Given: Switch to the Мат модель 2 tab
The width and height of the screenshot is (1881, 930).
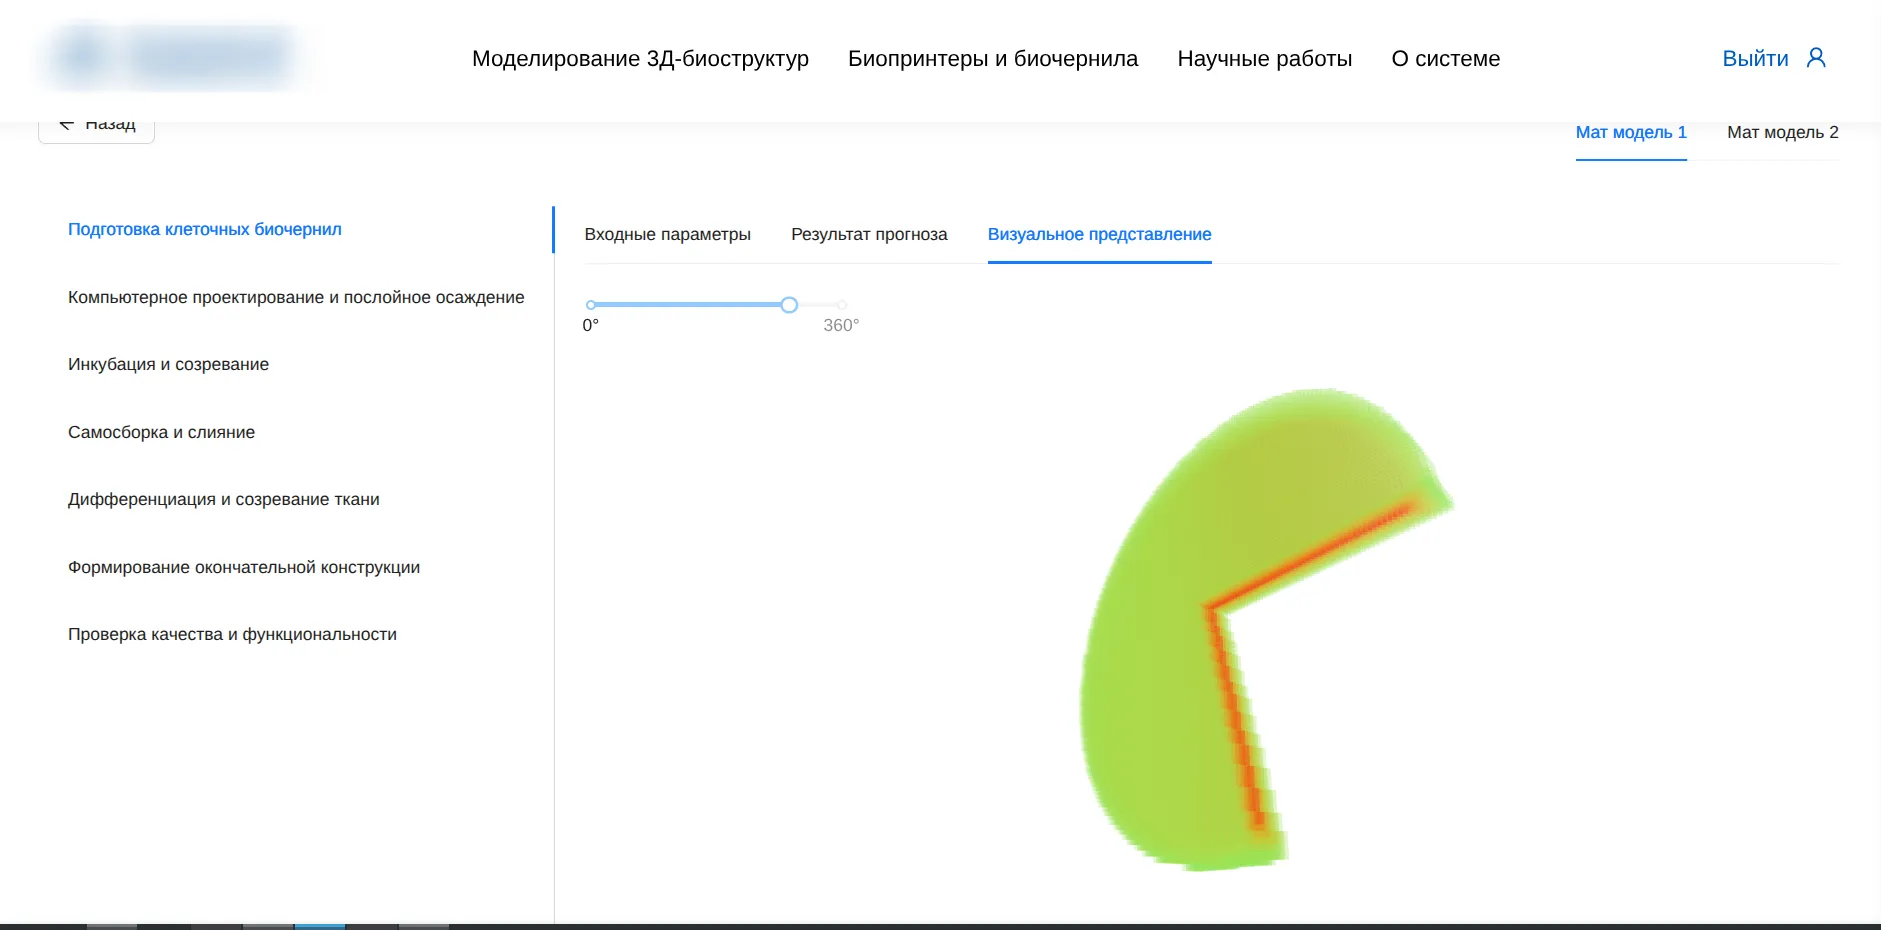Looking at the screenshot, I should click(x=1782, y=131).
